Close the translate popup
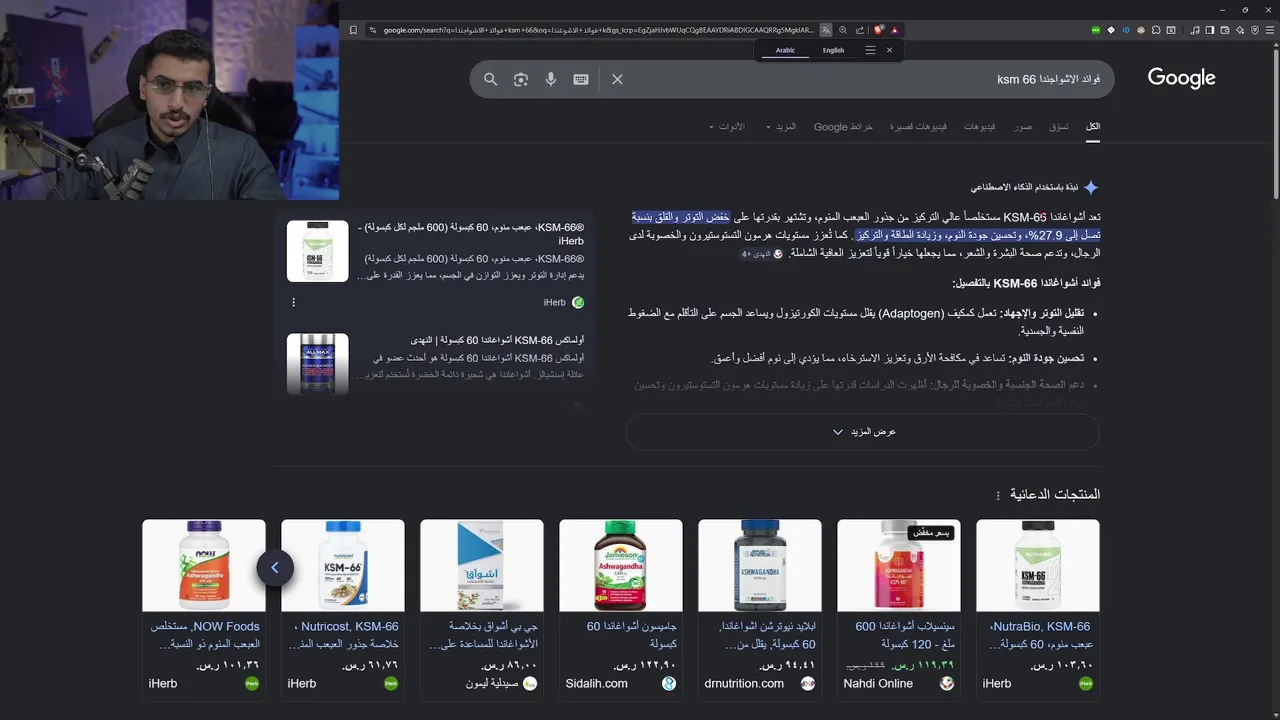This screenshot has height=720, width=1280. (x=889, y=50)
